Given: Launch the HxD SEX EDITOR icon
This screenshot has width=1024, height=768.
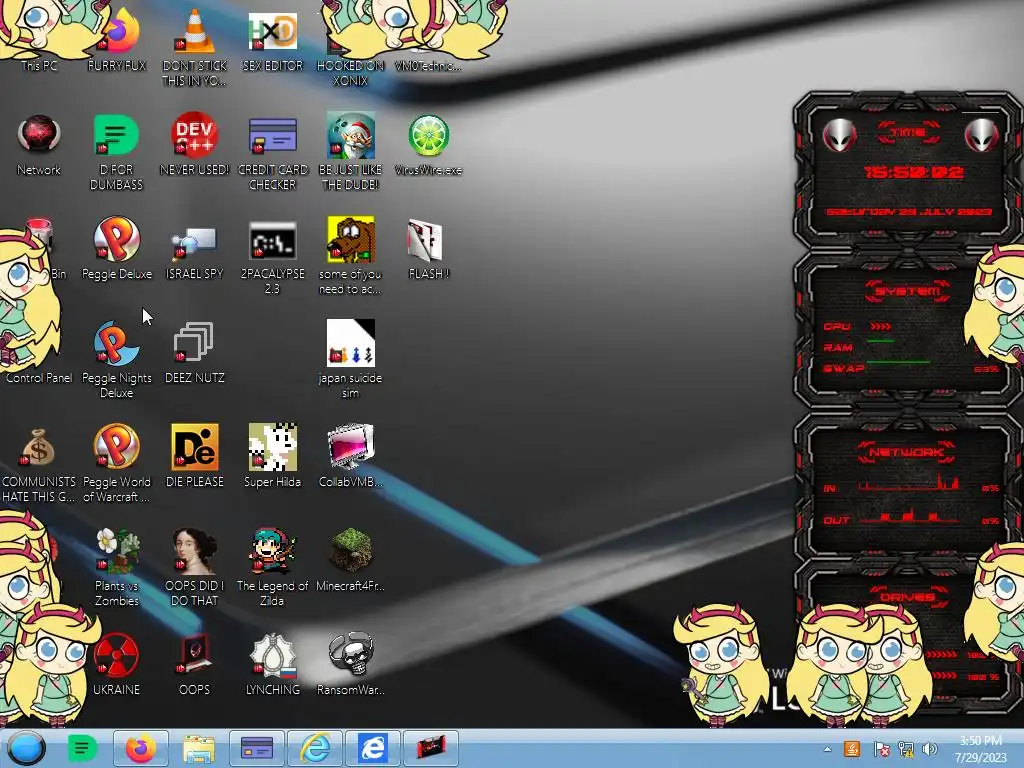Looking at the screenshot, I should tap(272, 33).
